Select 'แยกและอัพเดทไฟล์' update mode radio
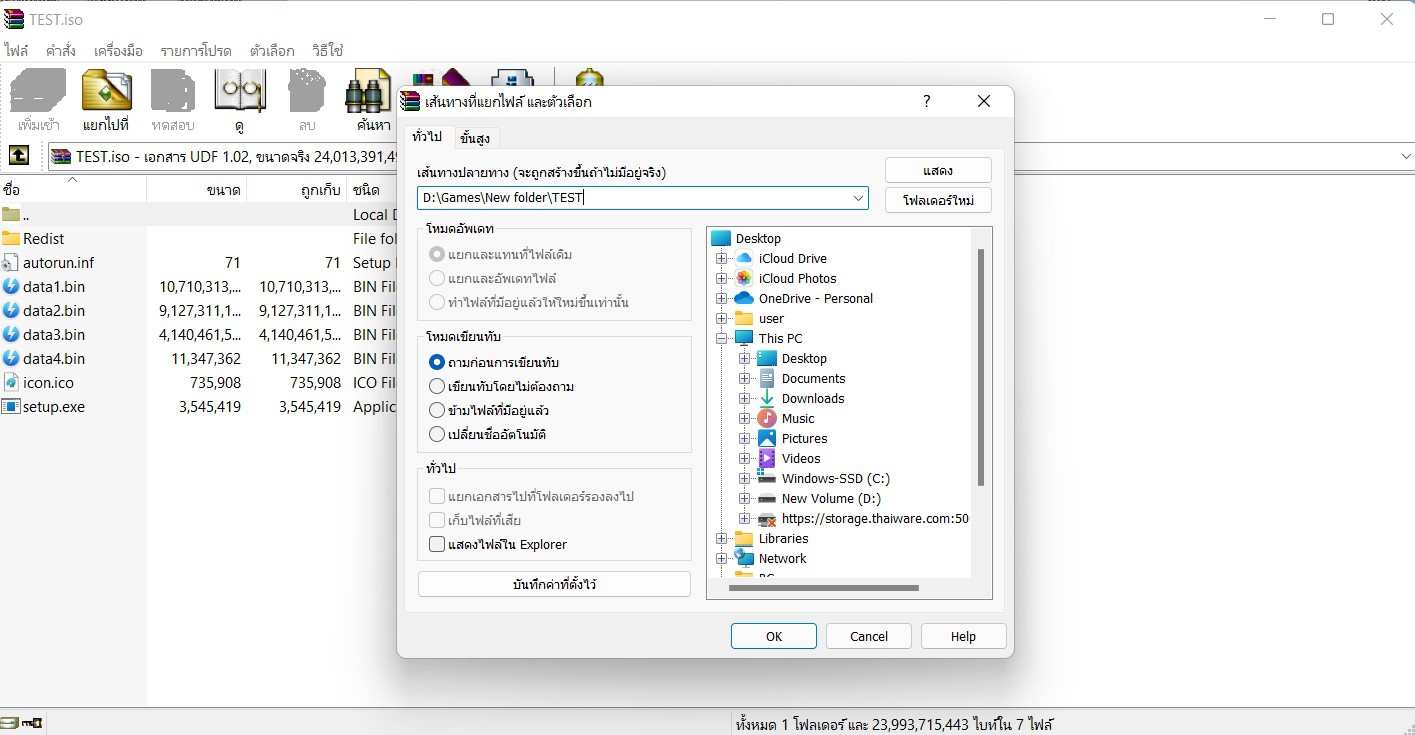Image resolution: width=1415 pixels, height=735 pixels. pos(437,278)
